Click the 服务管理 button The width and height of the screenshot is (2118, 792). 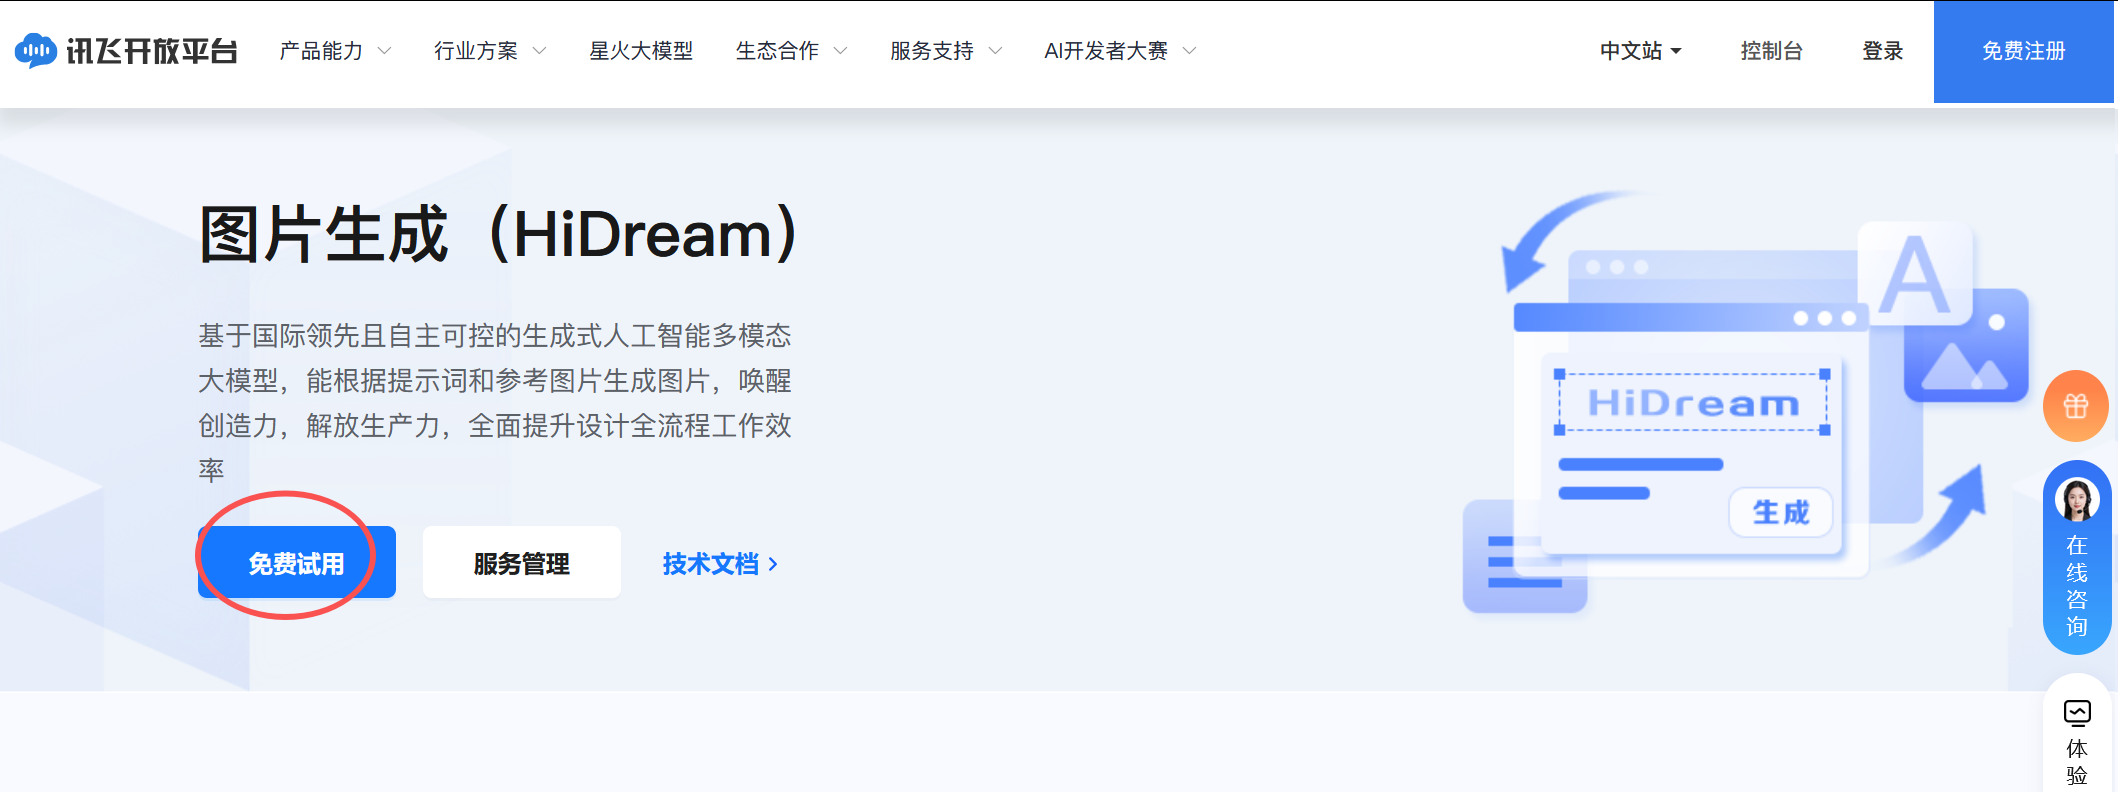click(x=522, y=563)
